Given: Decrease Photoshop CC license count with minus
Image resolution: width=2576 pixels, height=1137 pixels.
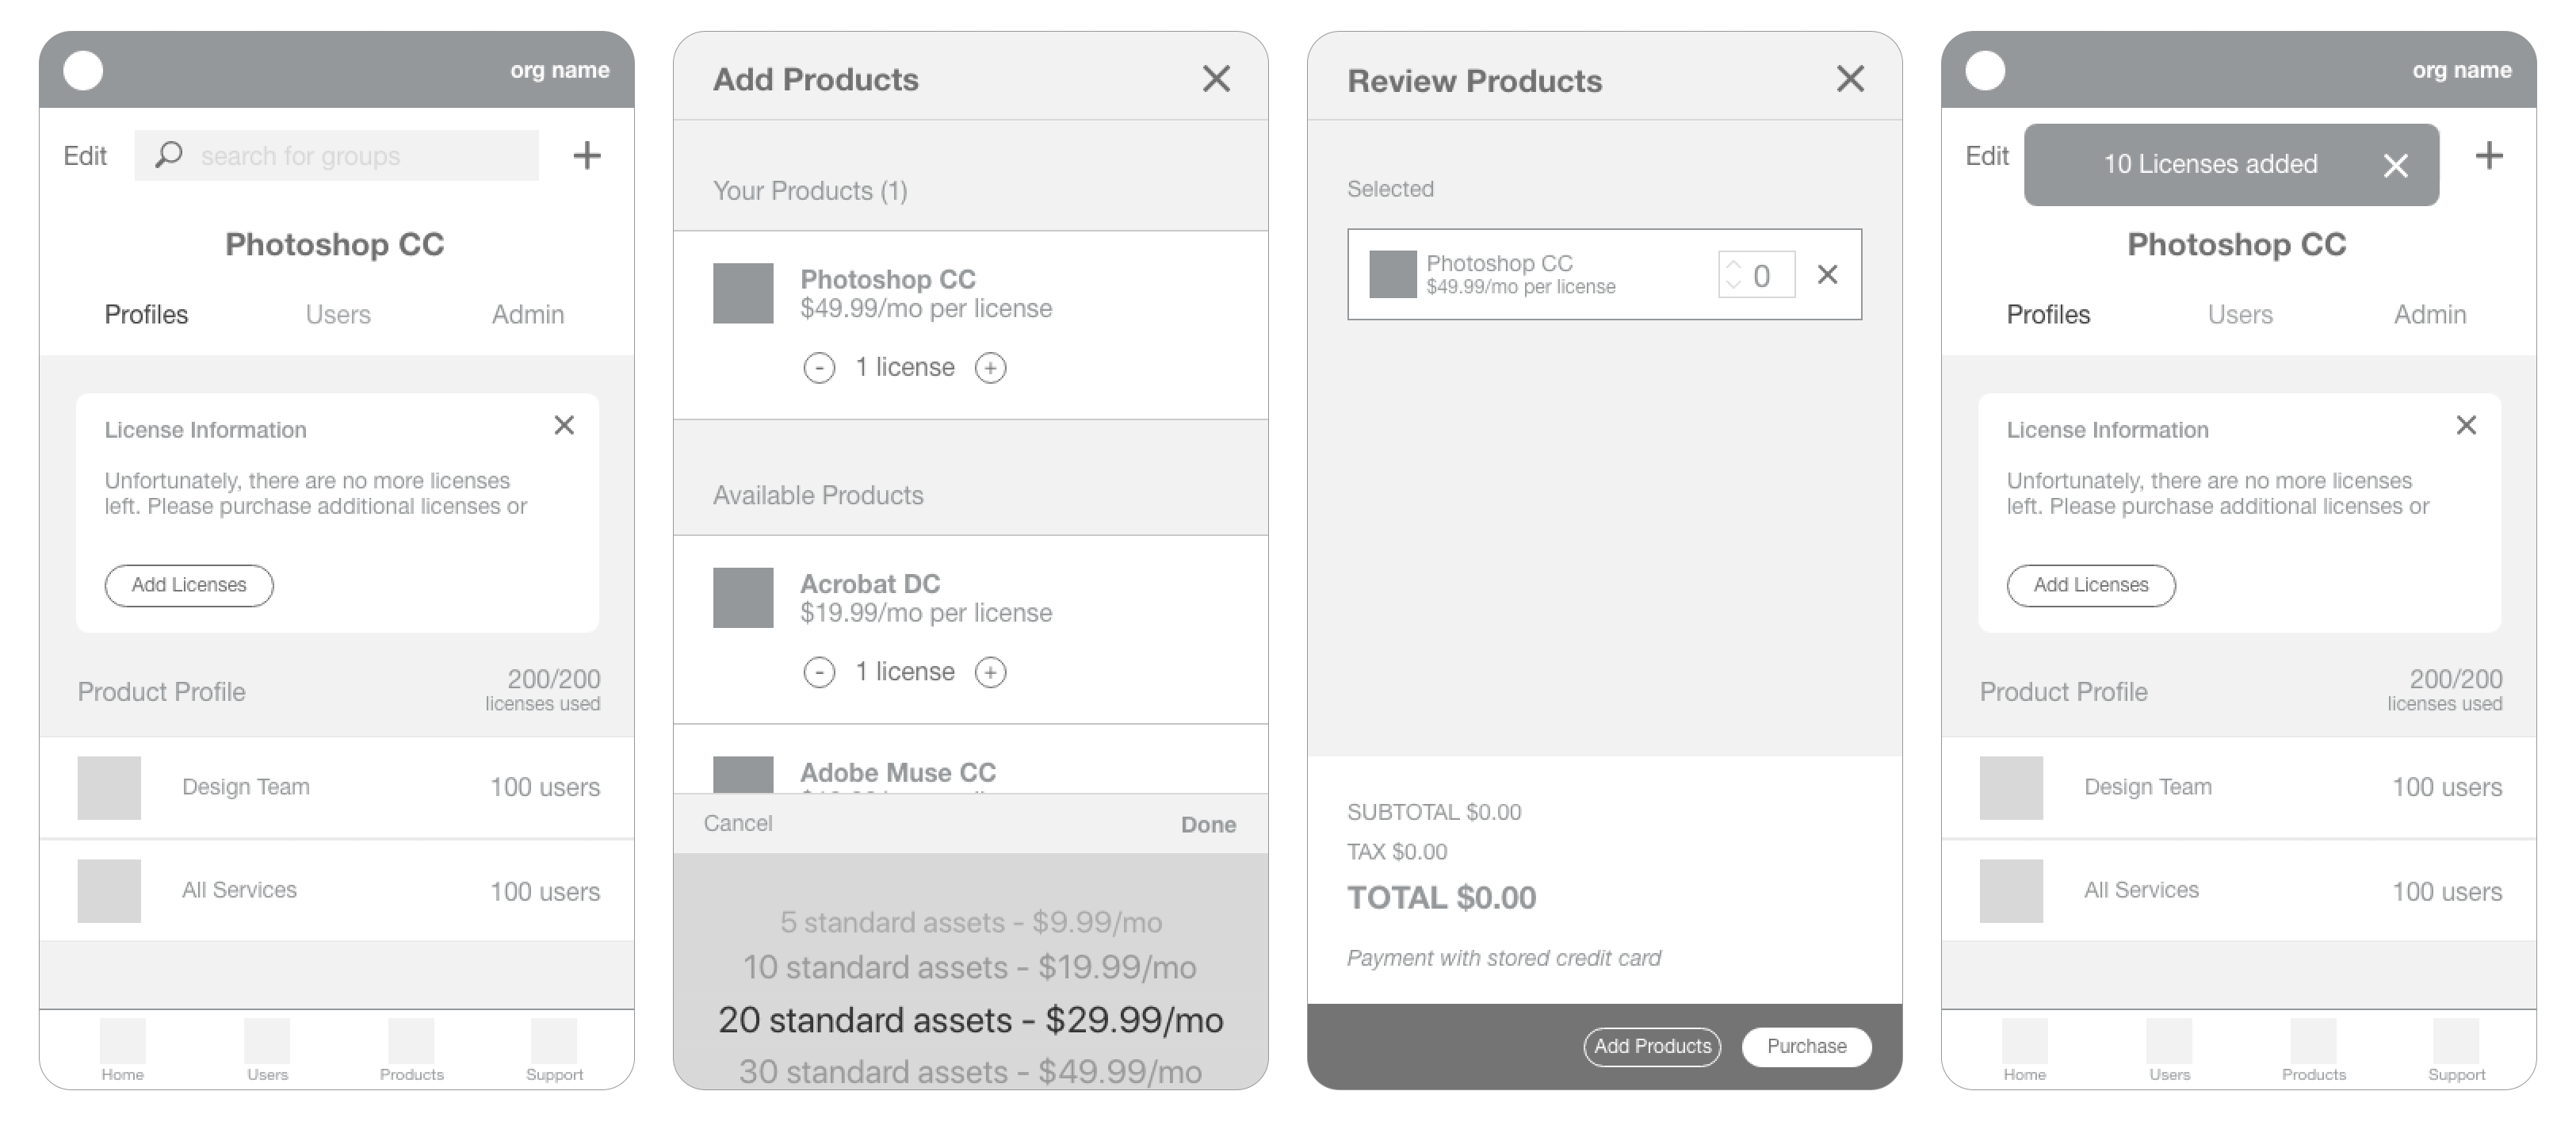Looking at the screenshot, I should (819, 368).
